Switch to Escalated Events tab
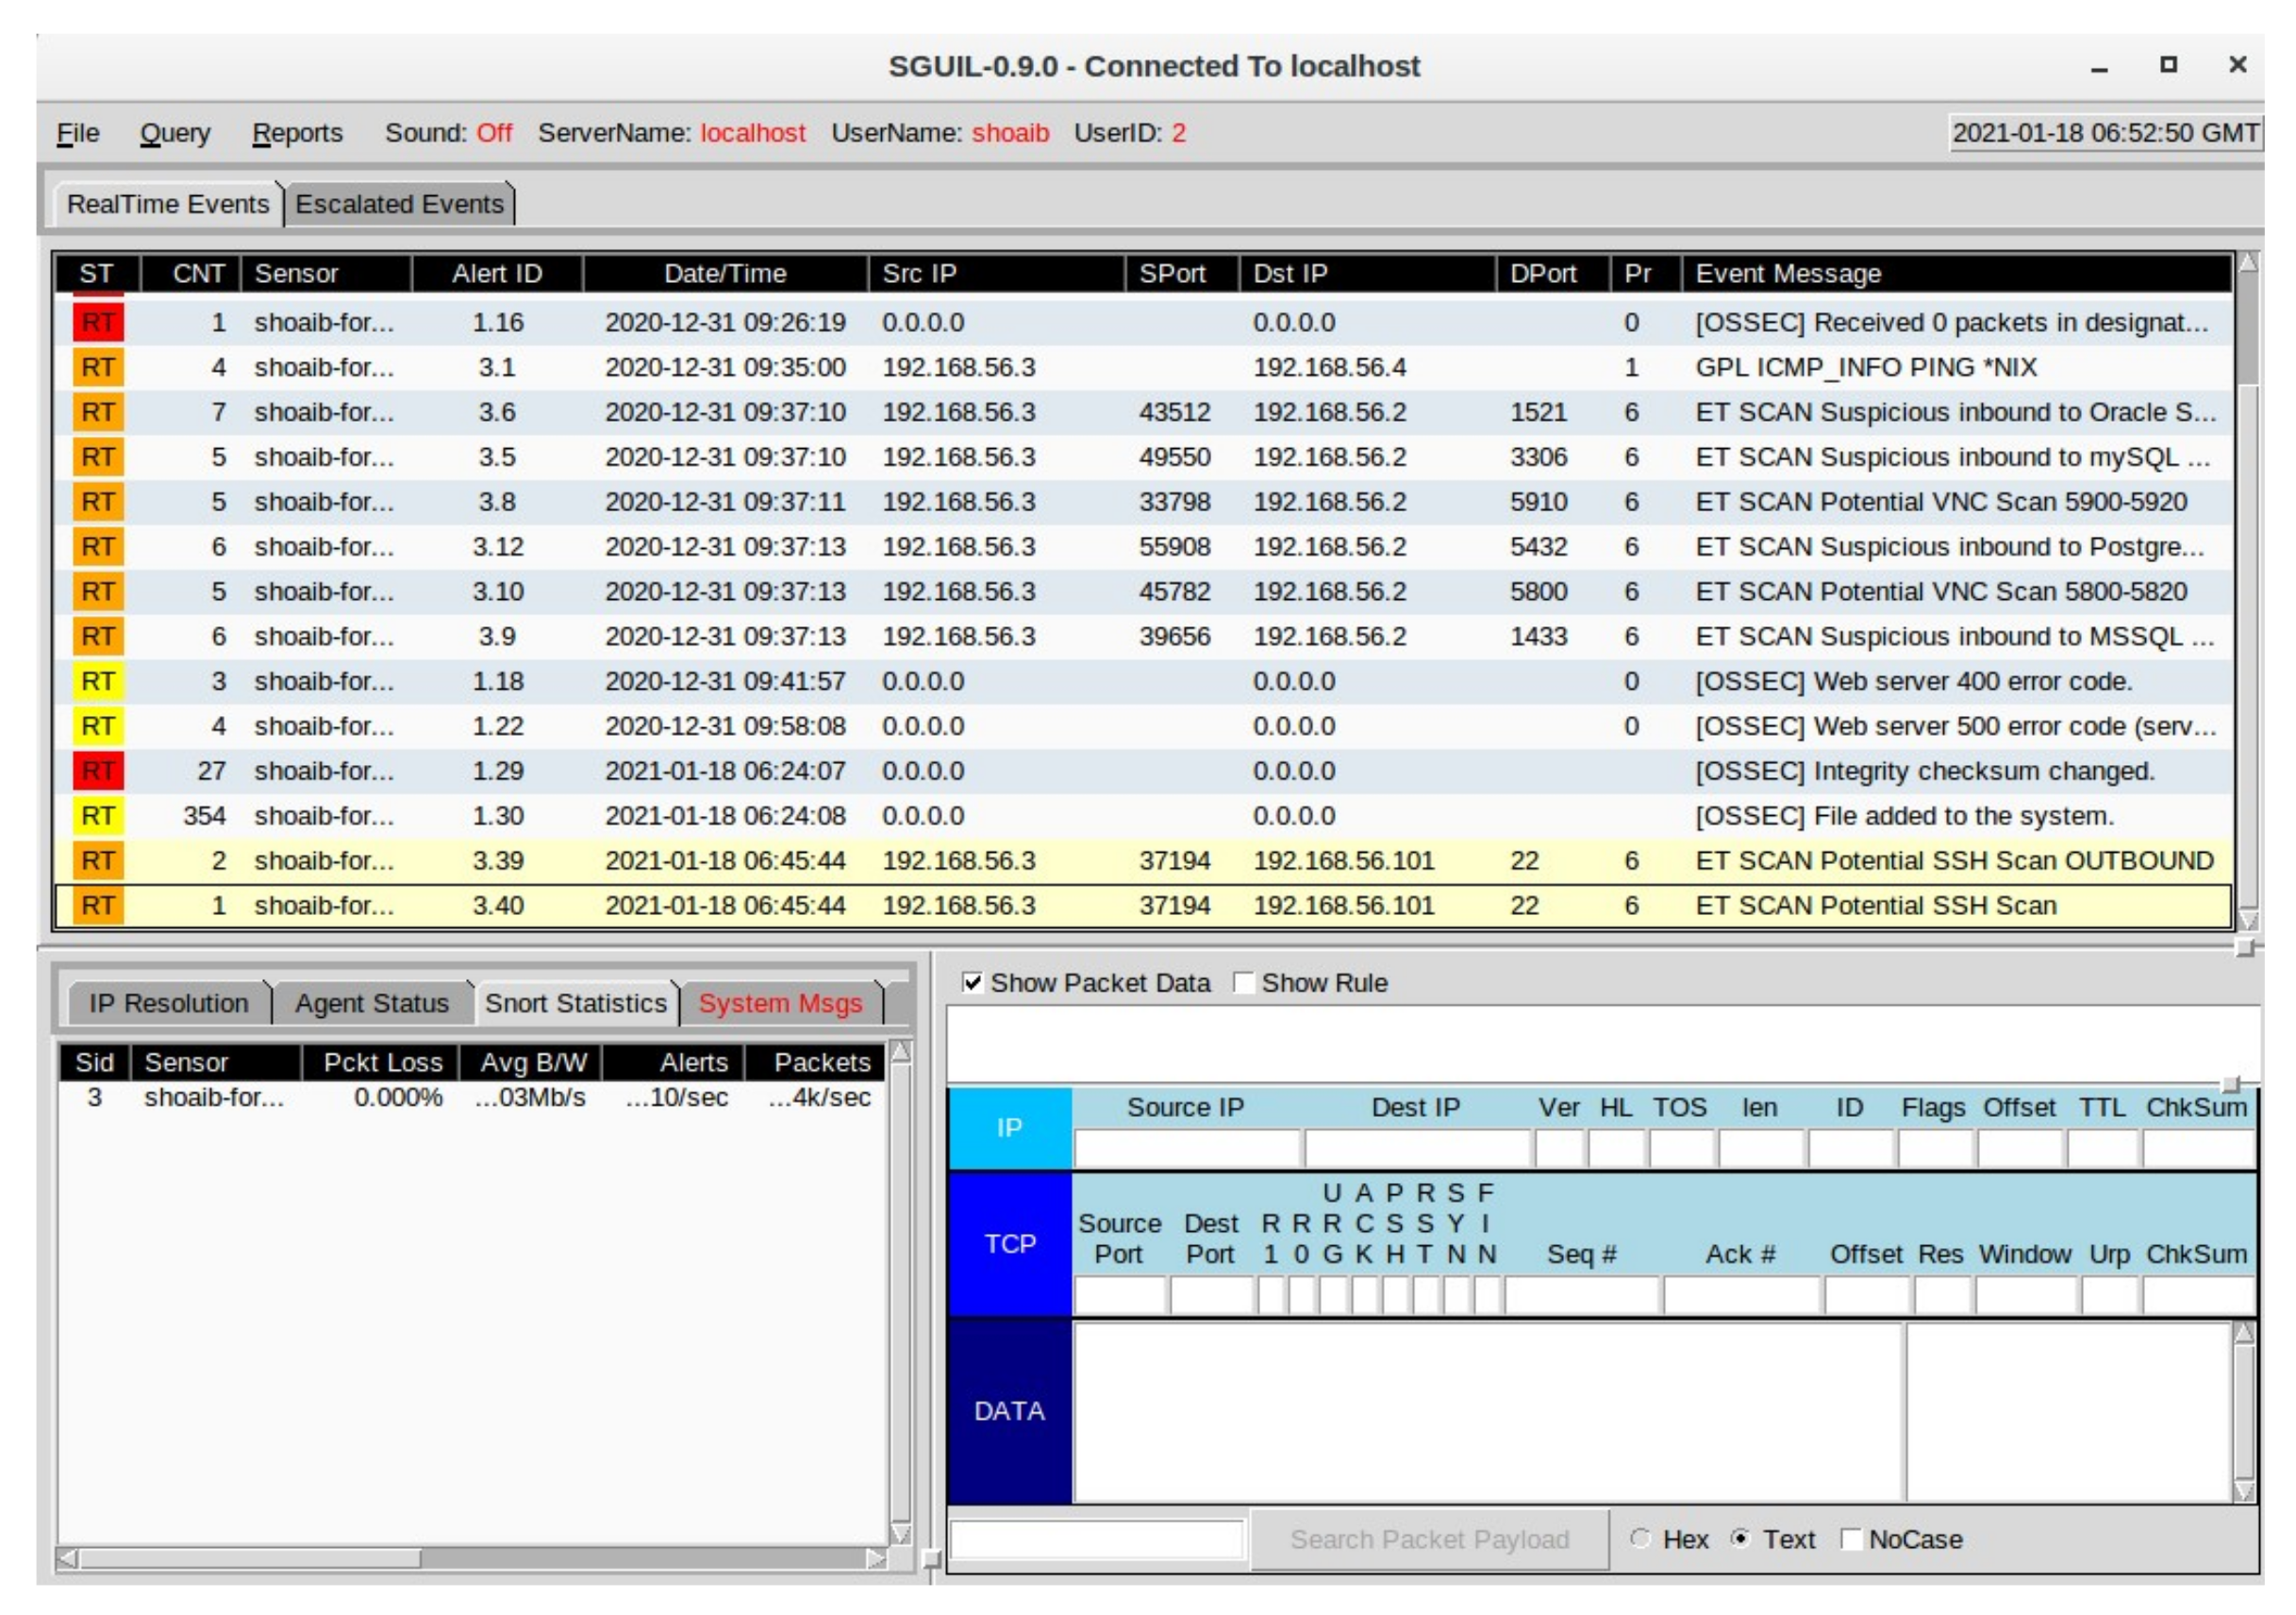2296x1615 pixels. (x=399, y=204)
